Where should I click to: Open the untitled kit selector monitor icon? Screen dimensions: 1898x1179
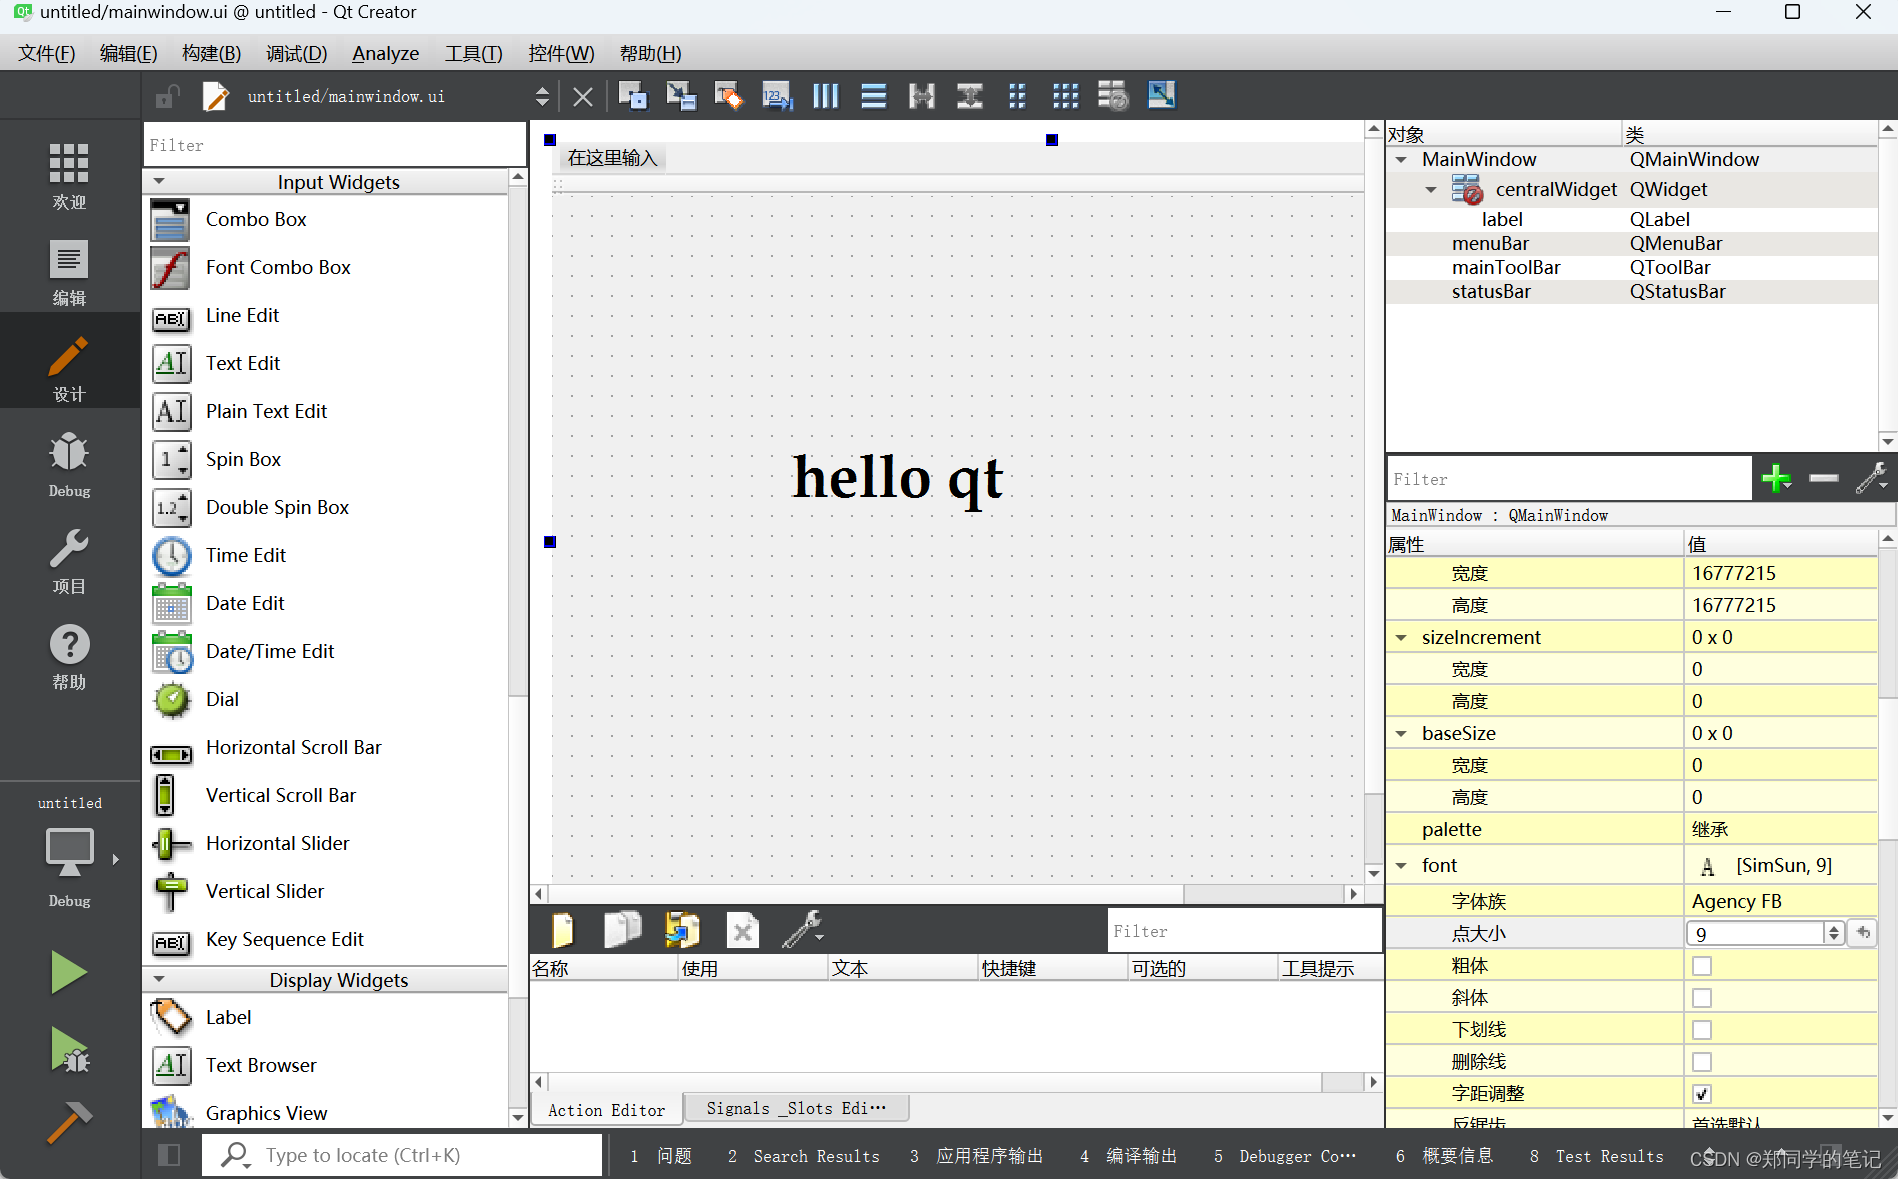[x=69, y=852]
